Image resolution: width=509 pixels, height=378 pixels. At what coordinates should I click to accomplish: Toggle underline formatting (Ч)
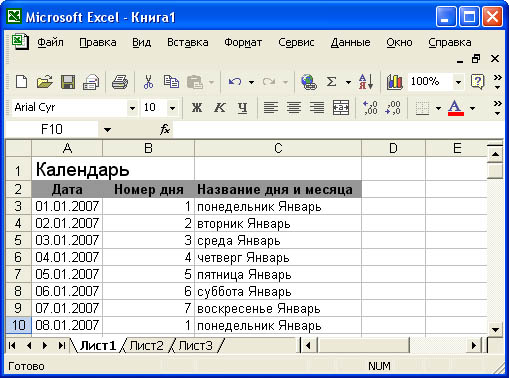(243, 108)
